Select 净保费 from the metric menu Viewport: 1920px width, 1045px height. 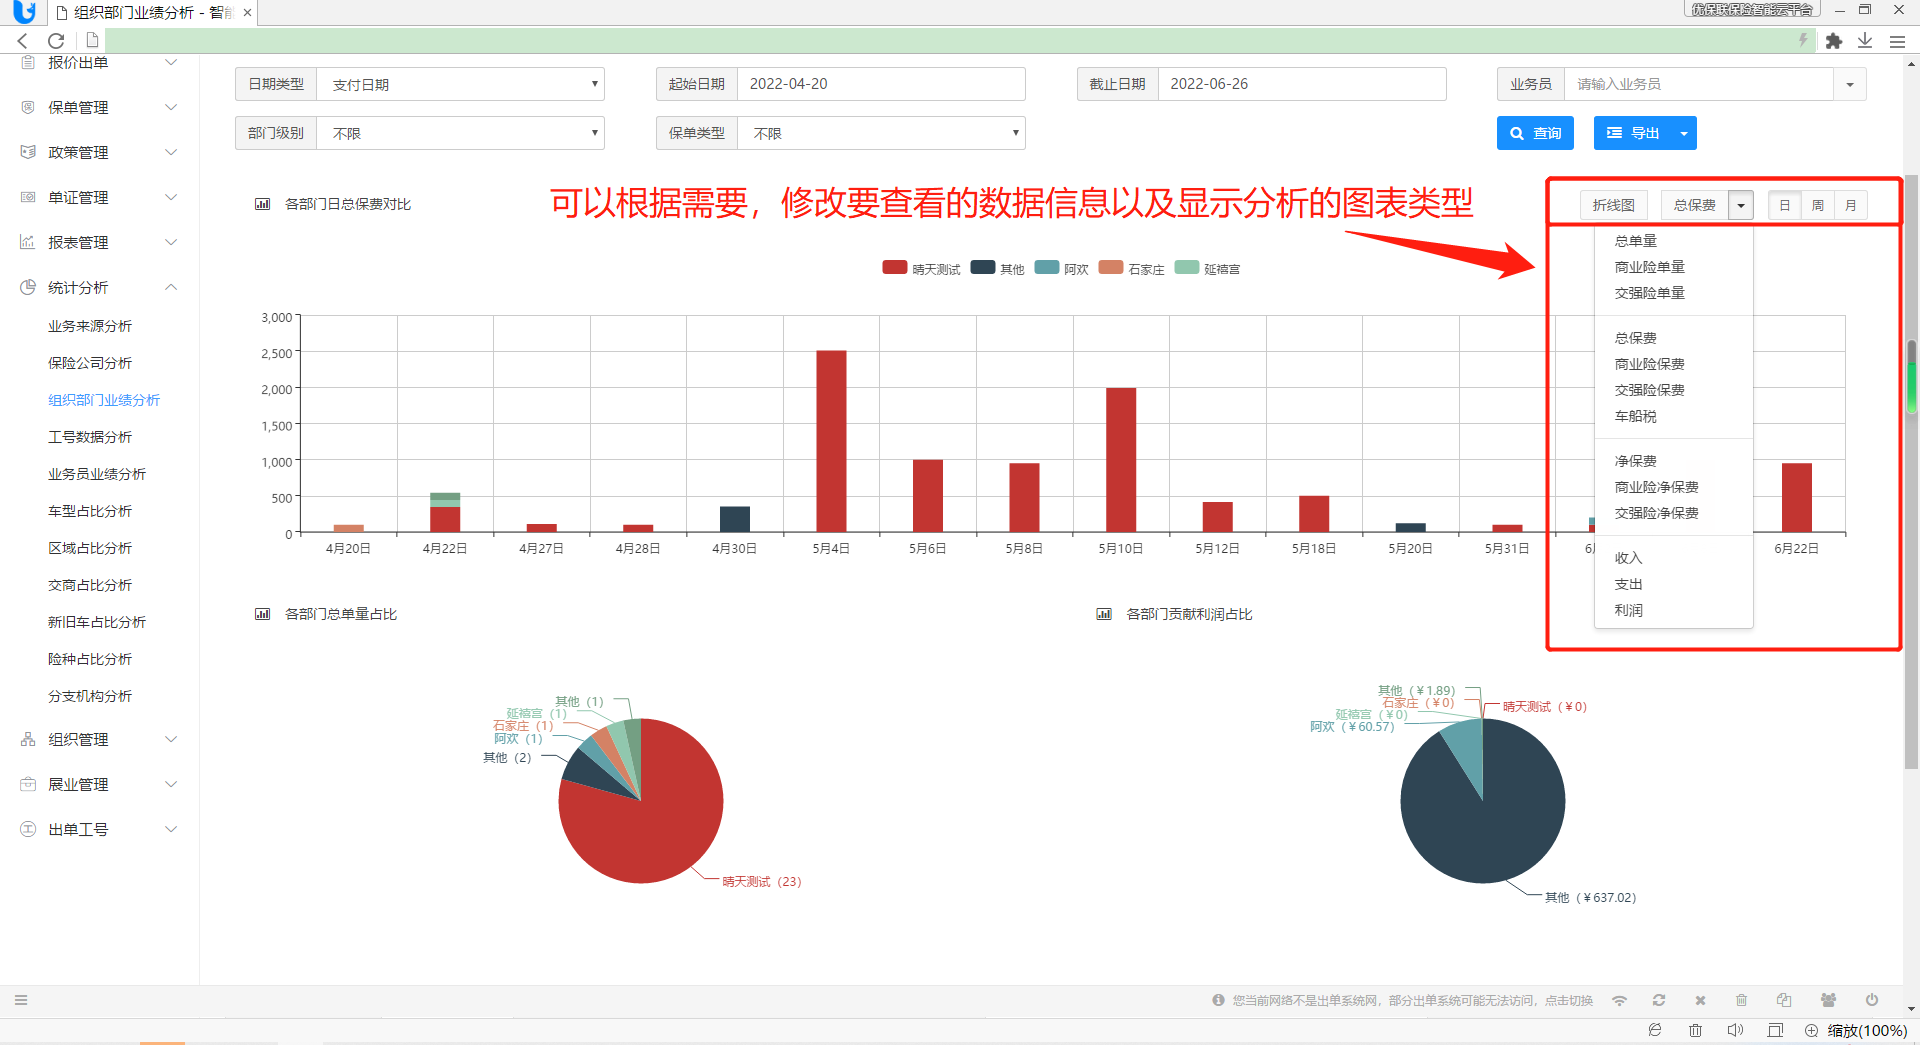[1636, 461]
